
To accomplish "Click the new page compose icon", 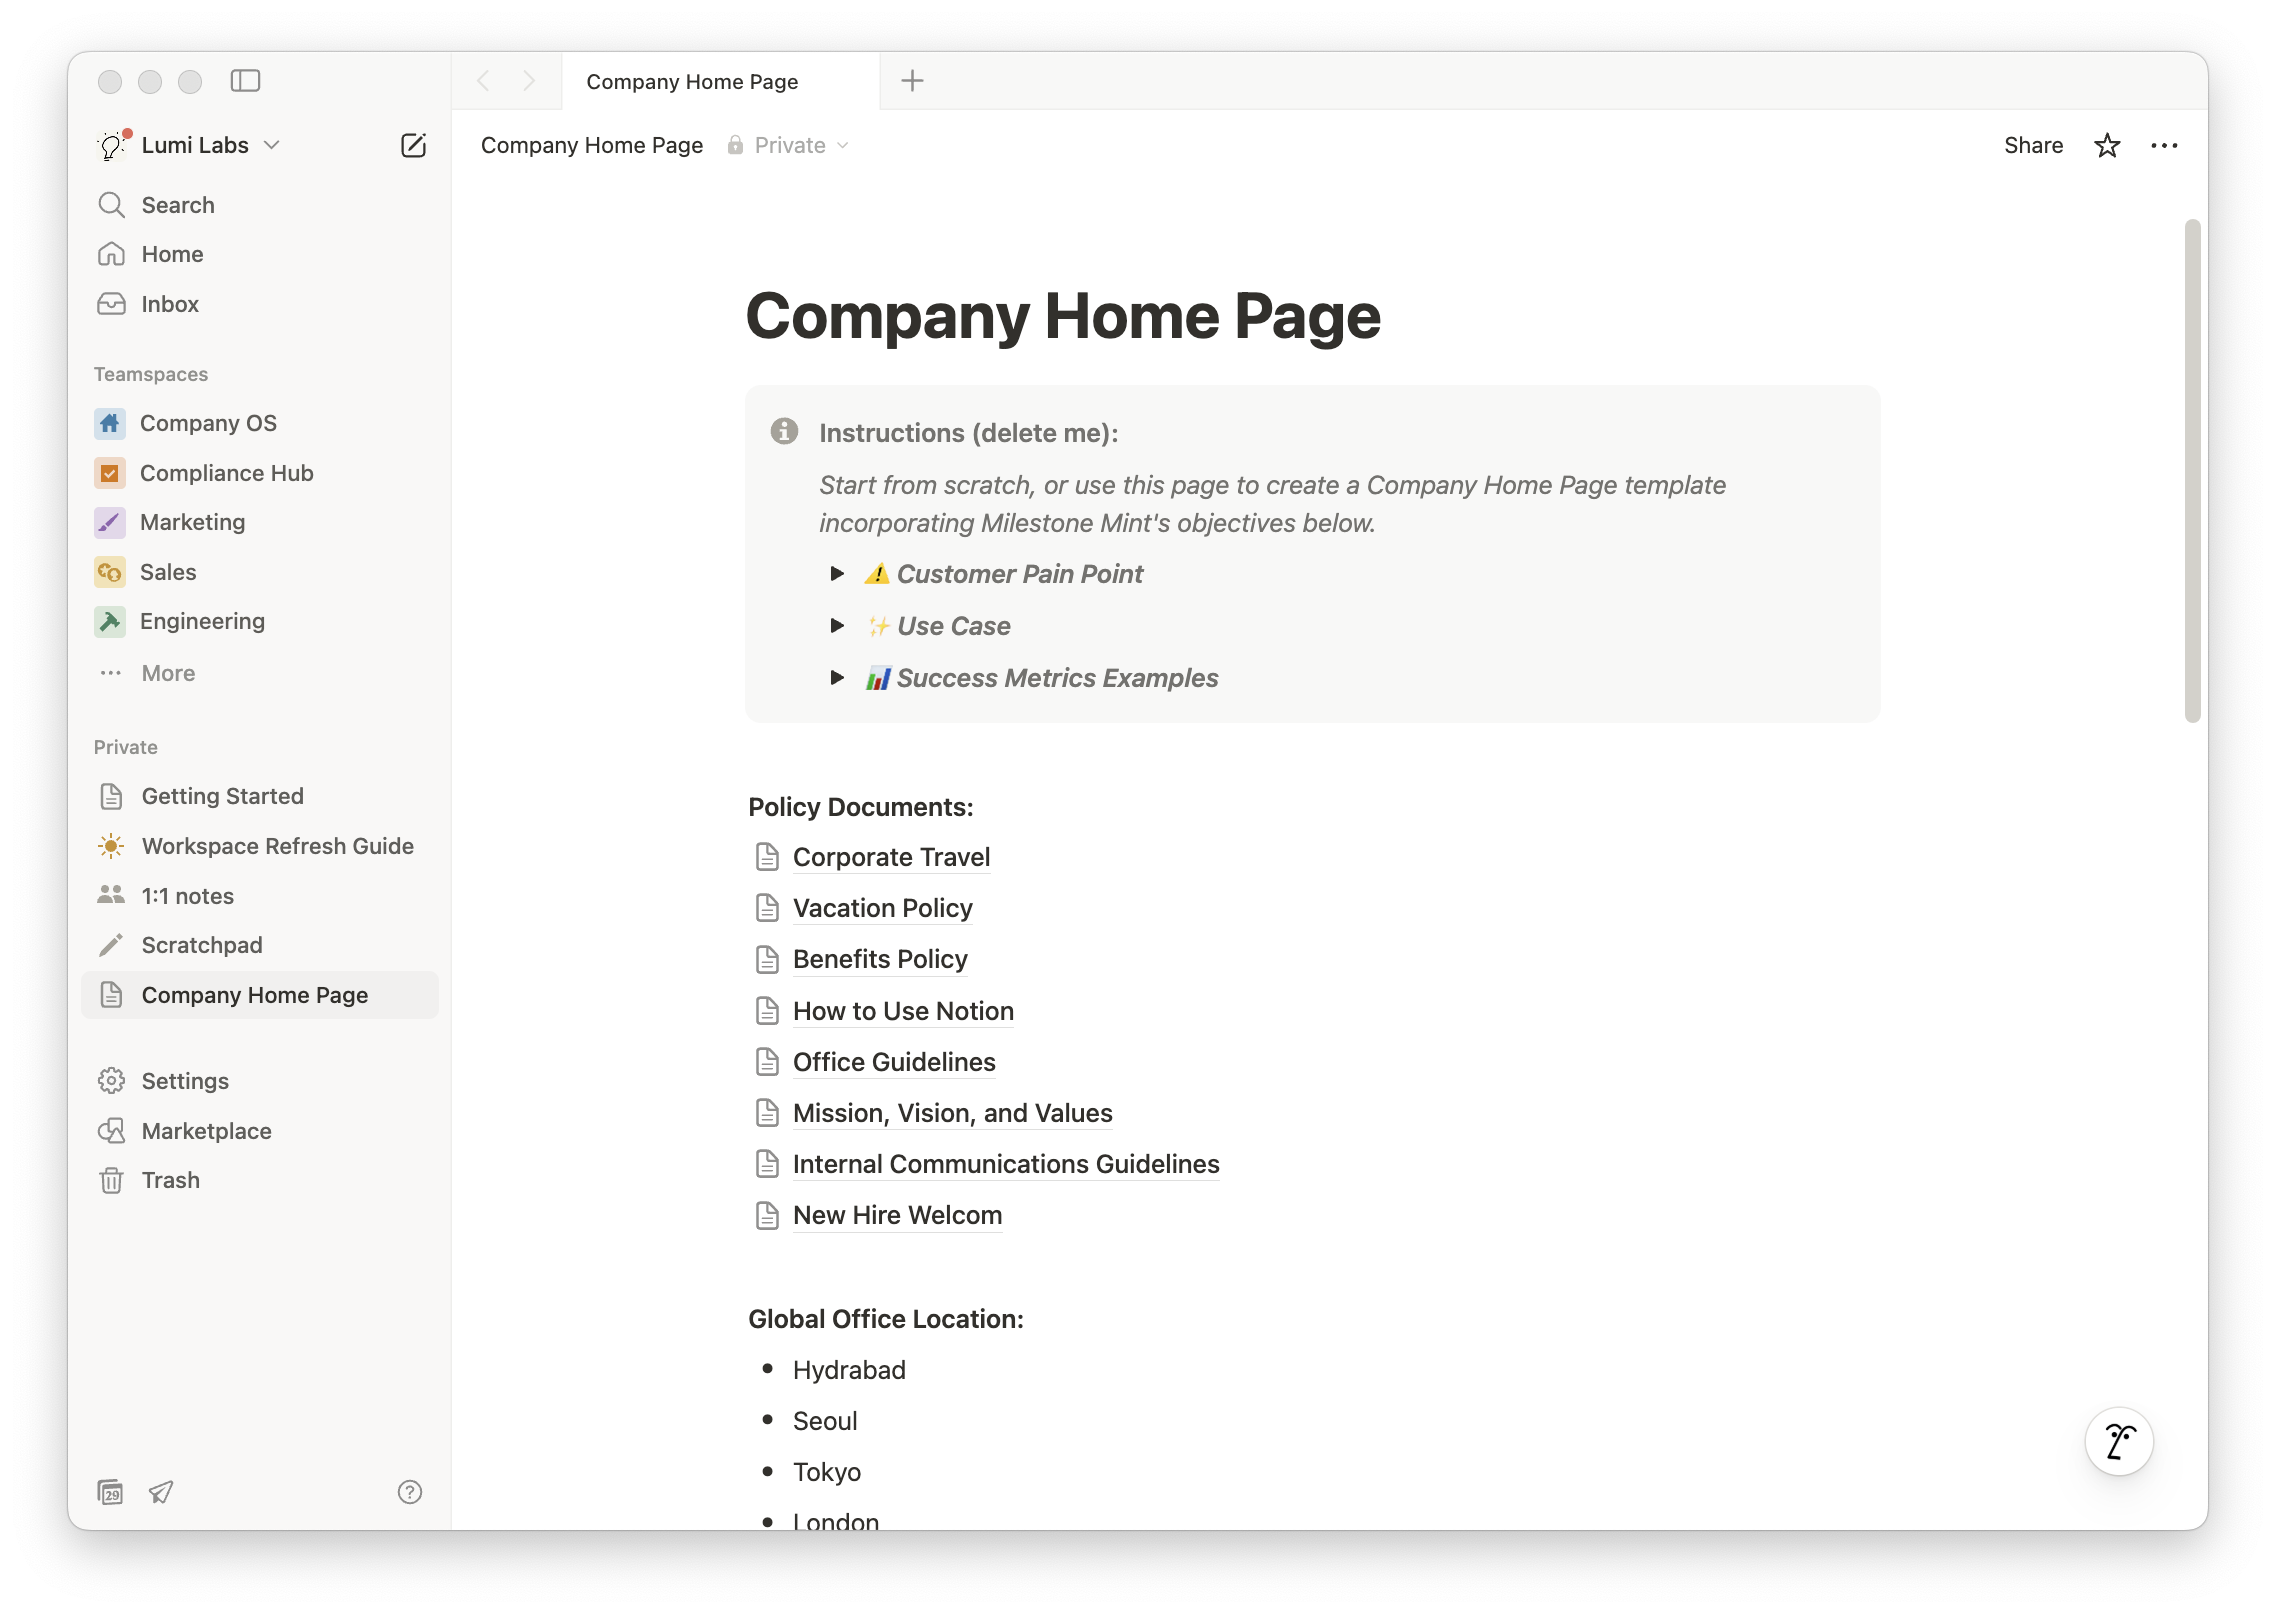I will 414,145.
